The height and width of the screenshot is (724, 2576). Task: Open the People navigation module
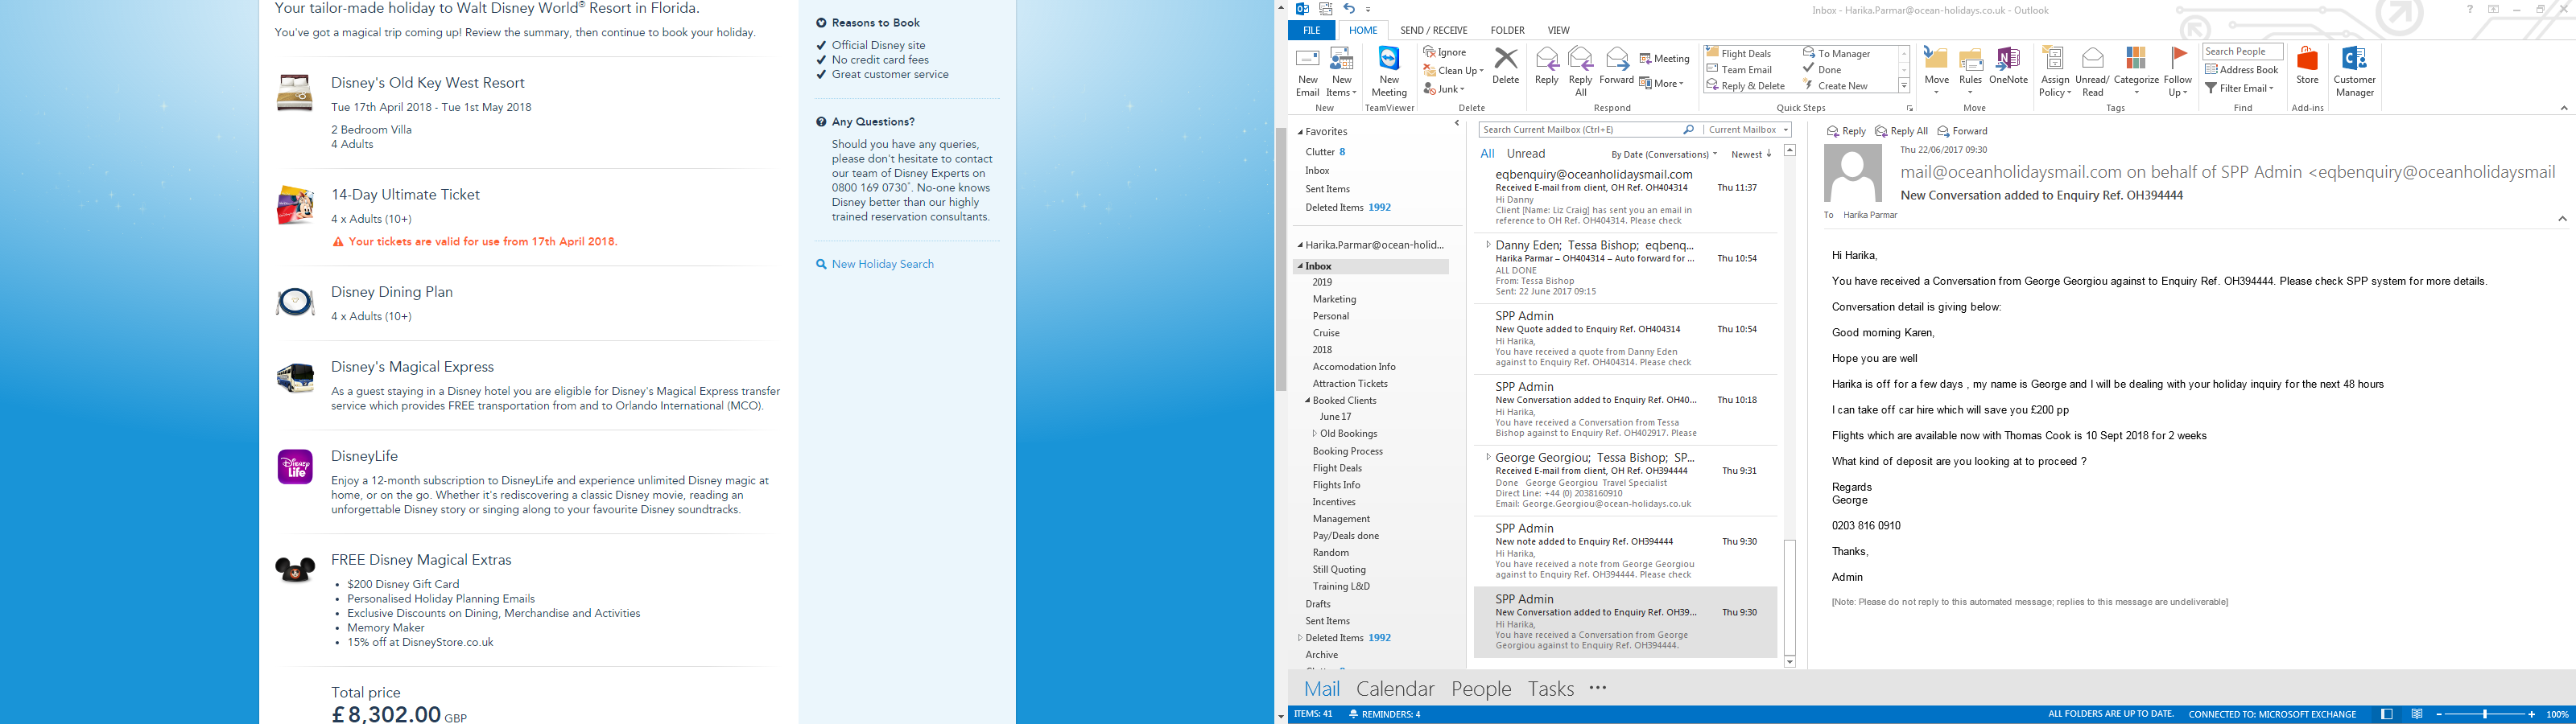[x=1481, y=688]
